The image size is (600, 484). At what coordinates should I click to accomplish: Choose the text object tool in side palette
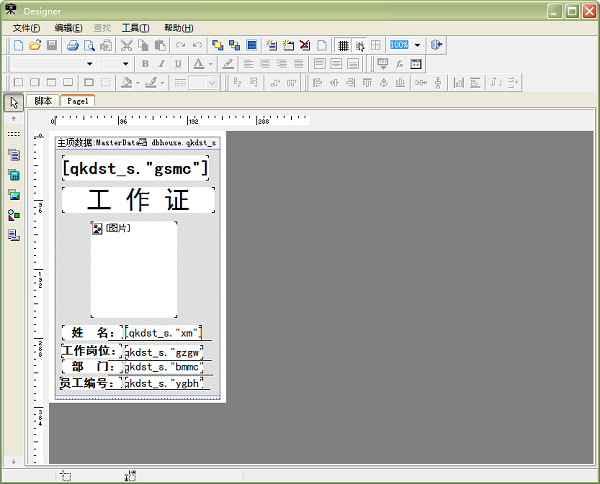14,155
